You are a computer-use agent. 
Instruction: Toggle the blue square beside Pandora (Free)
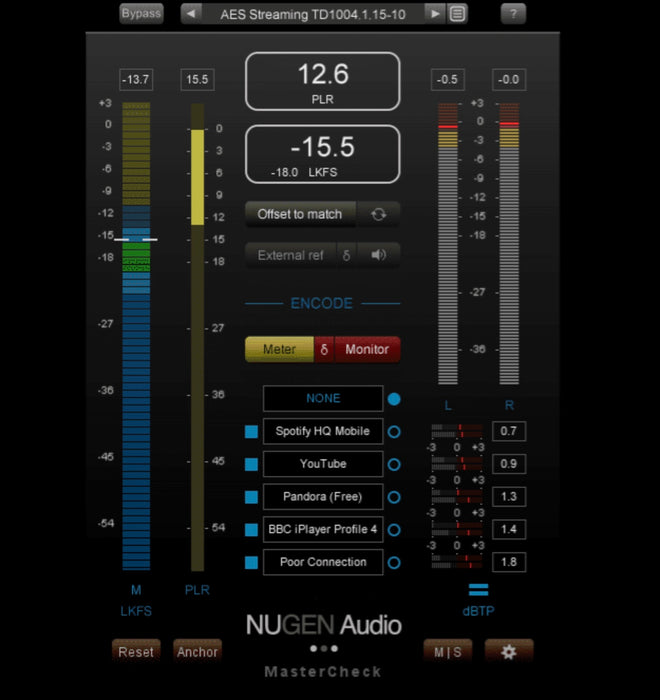(x=251, y=497)
